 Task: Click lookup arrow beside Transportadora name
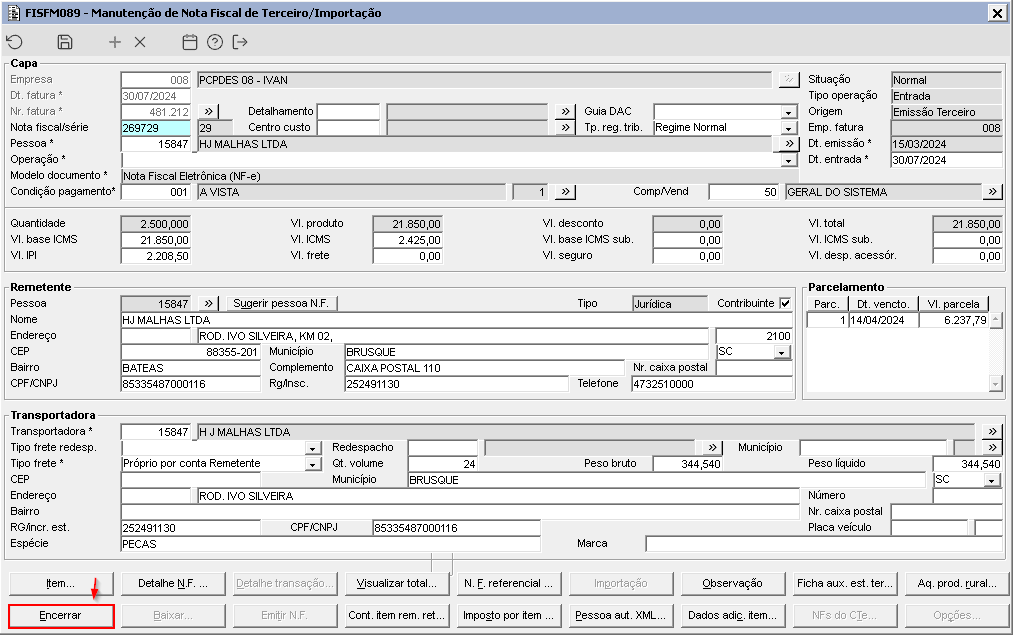click(x=992, y=431)
